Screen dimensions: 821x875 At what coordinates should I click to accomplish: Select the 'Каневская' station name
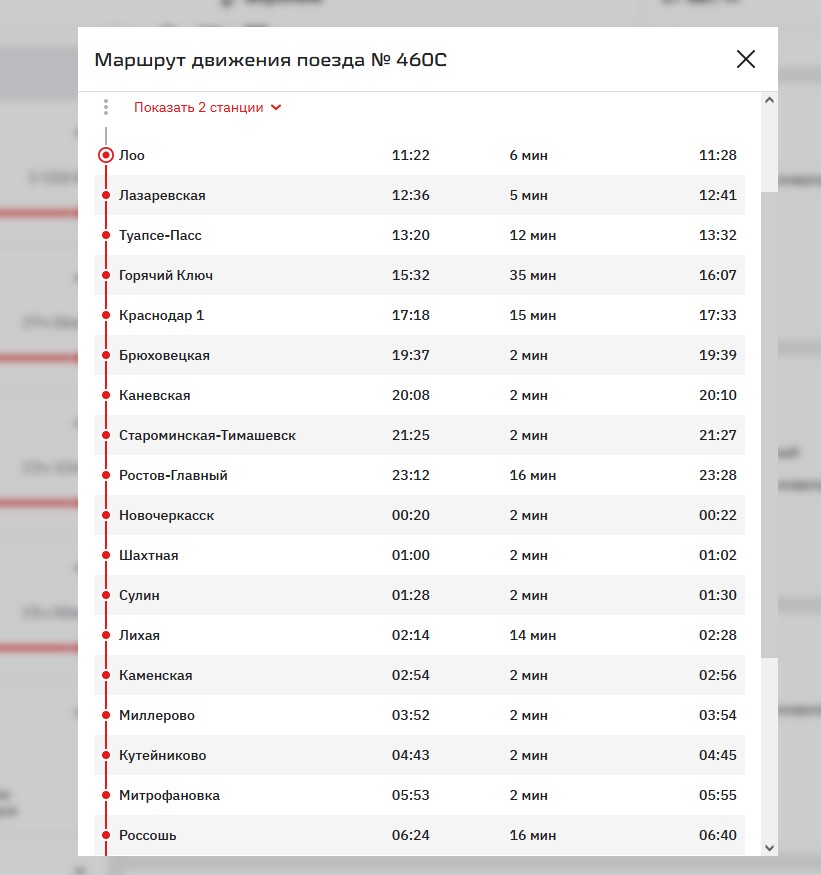coord(155,395)
